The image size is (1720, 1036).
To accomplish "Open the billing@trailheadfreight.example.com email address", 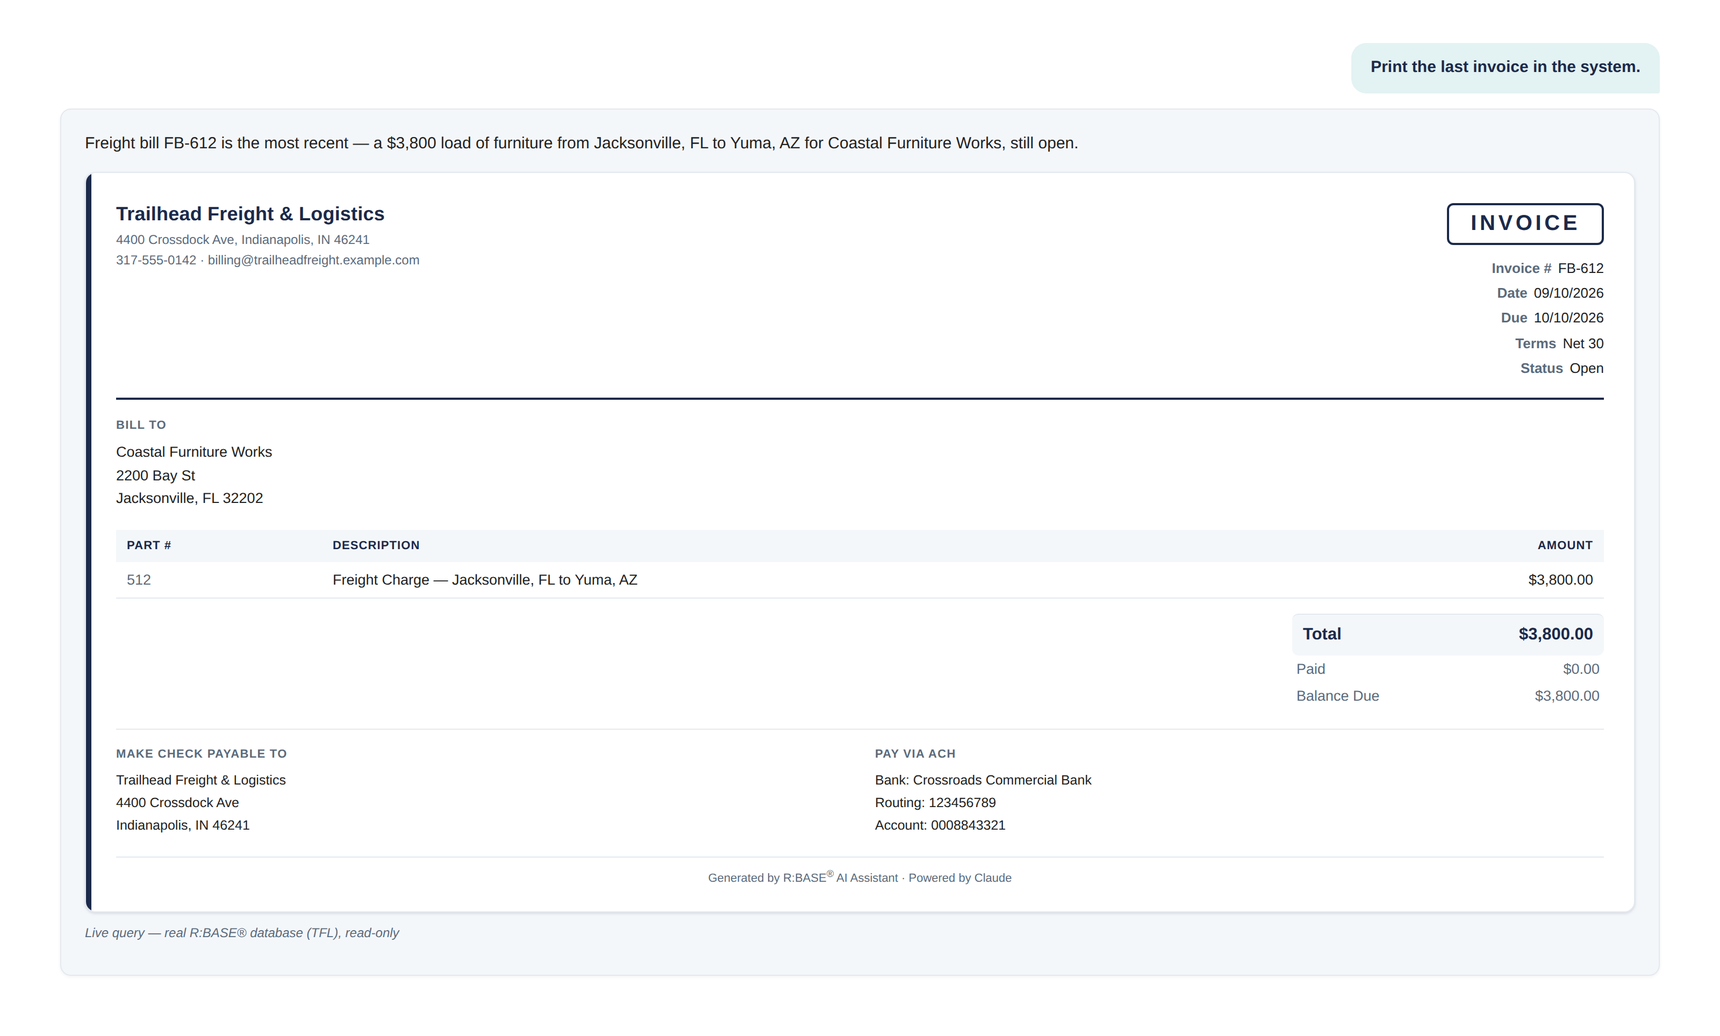I will [313, 260].
